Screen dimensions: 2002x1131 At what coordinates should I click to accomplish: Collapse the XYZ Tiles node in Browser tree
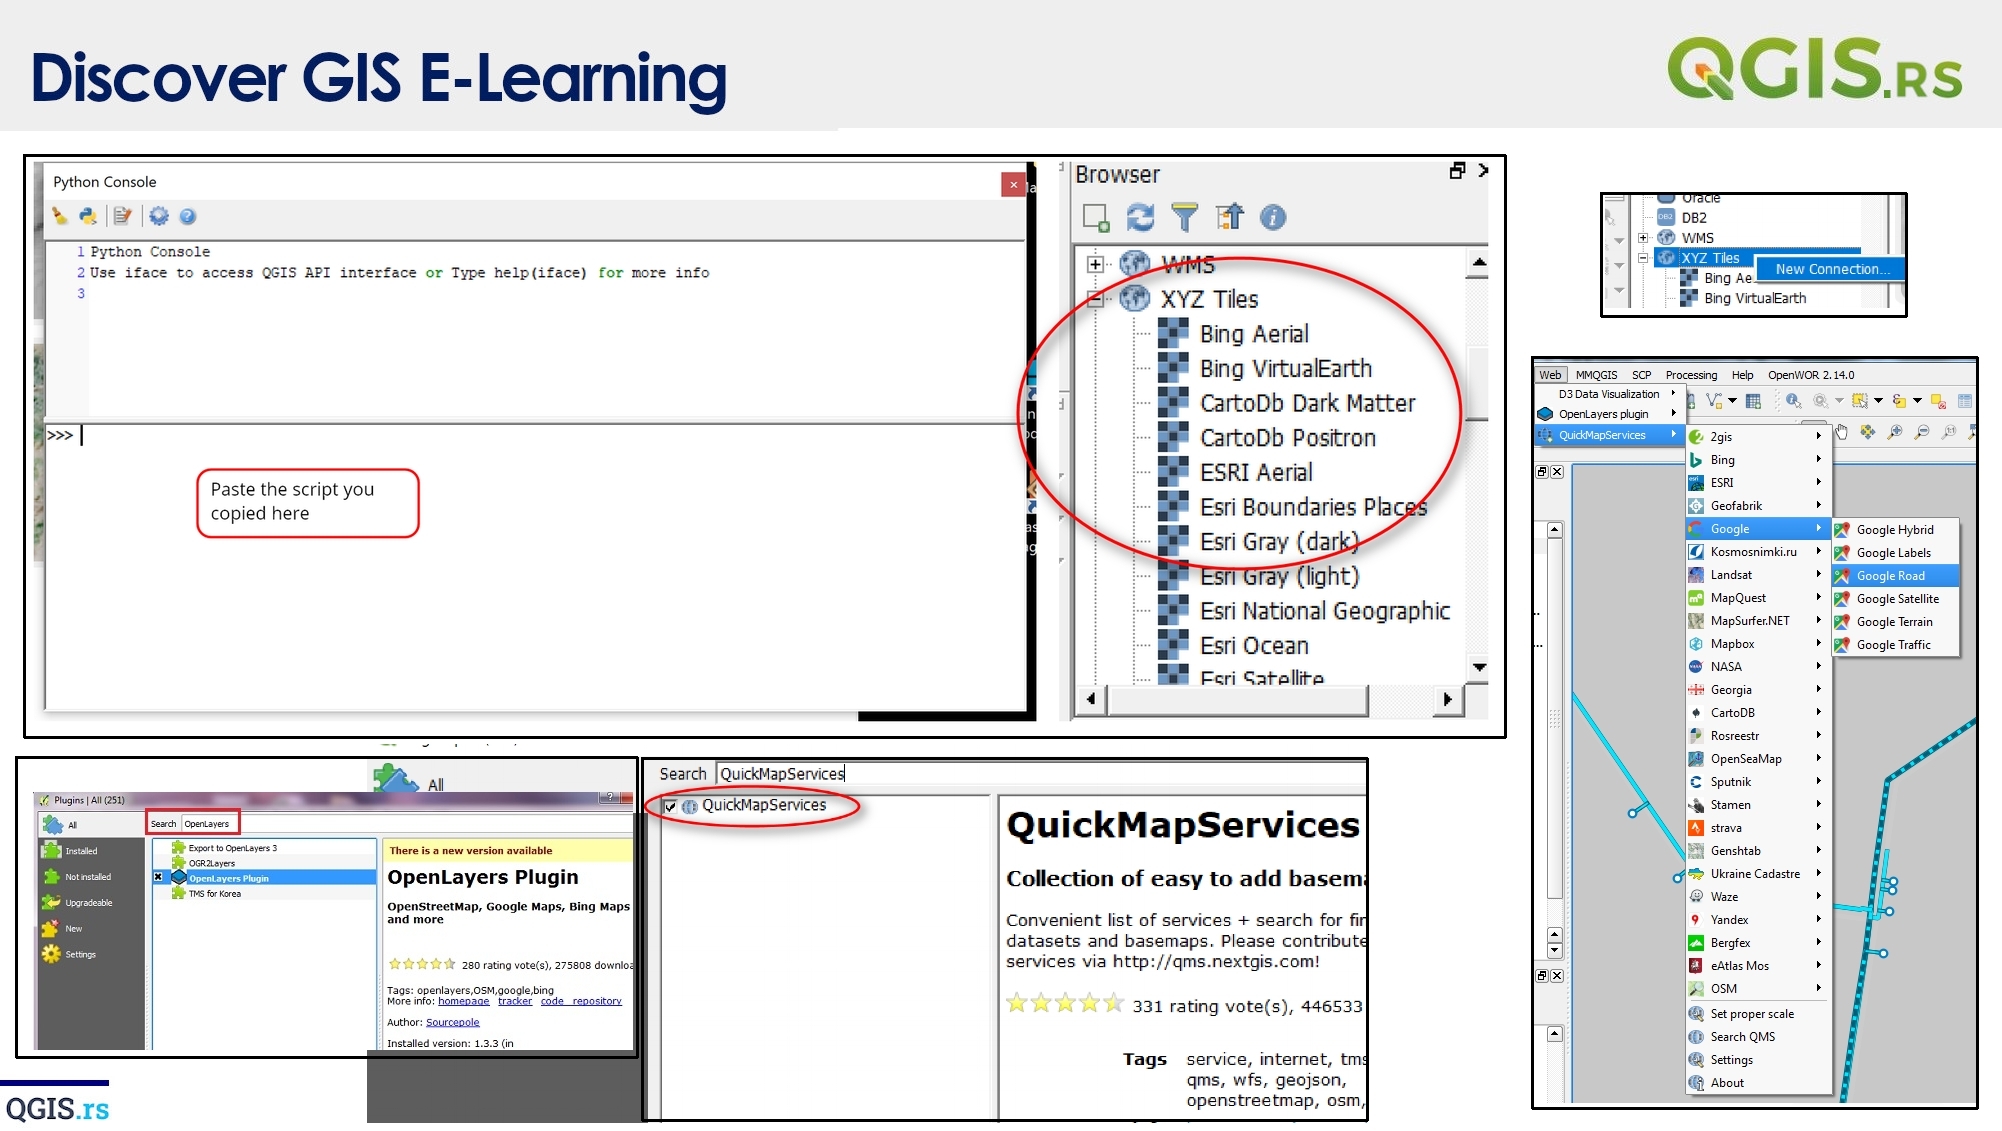pos(1095,299)
